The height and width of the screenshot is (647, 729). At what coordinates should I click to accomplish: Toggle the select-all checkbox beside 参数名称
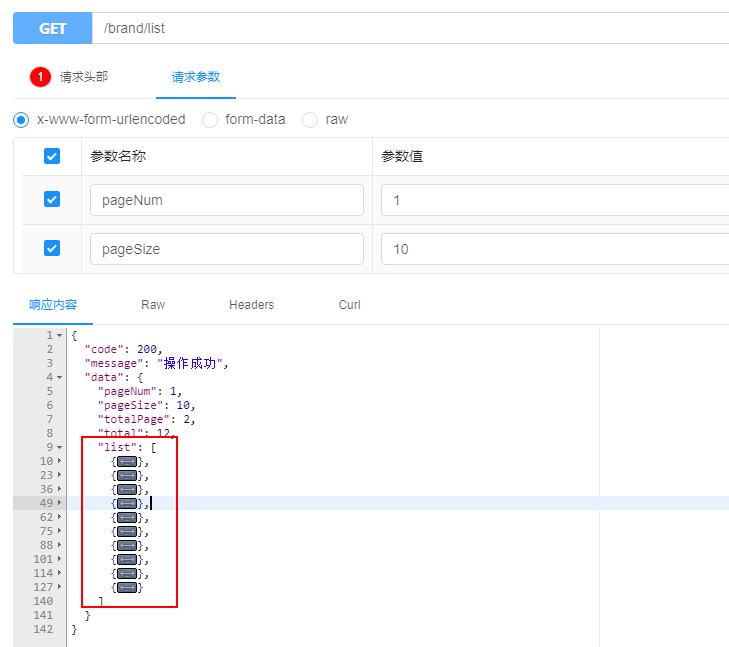[52, 156]
